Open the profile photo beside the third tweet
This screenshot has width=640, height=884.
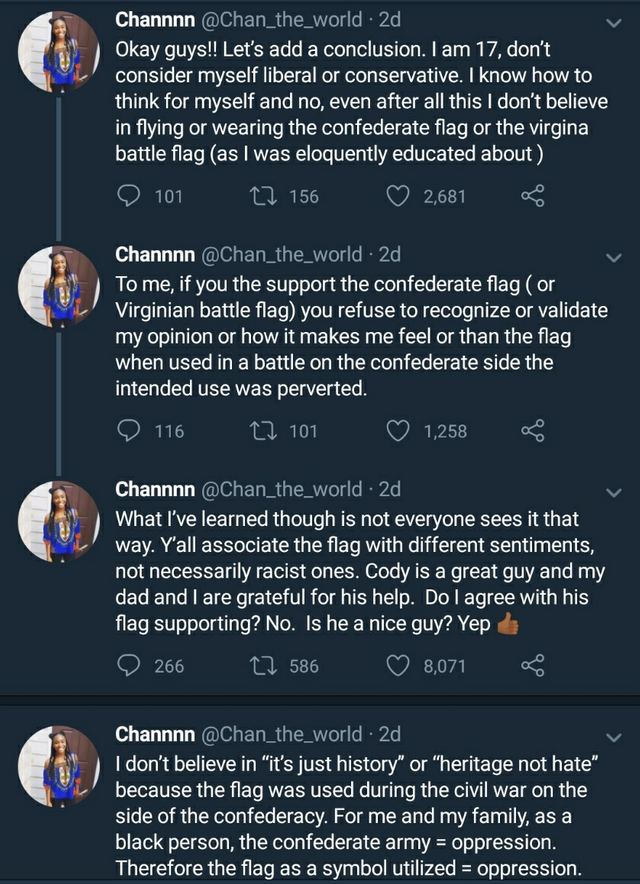59,520
